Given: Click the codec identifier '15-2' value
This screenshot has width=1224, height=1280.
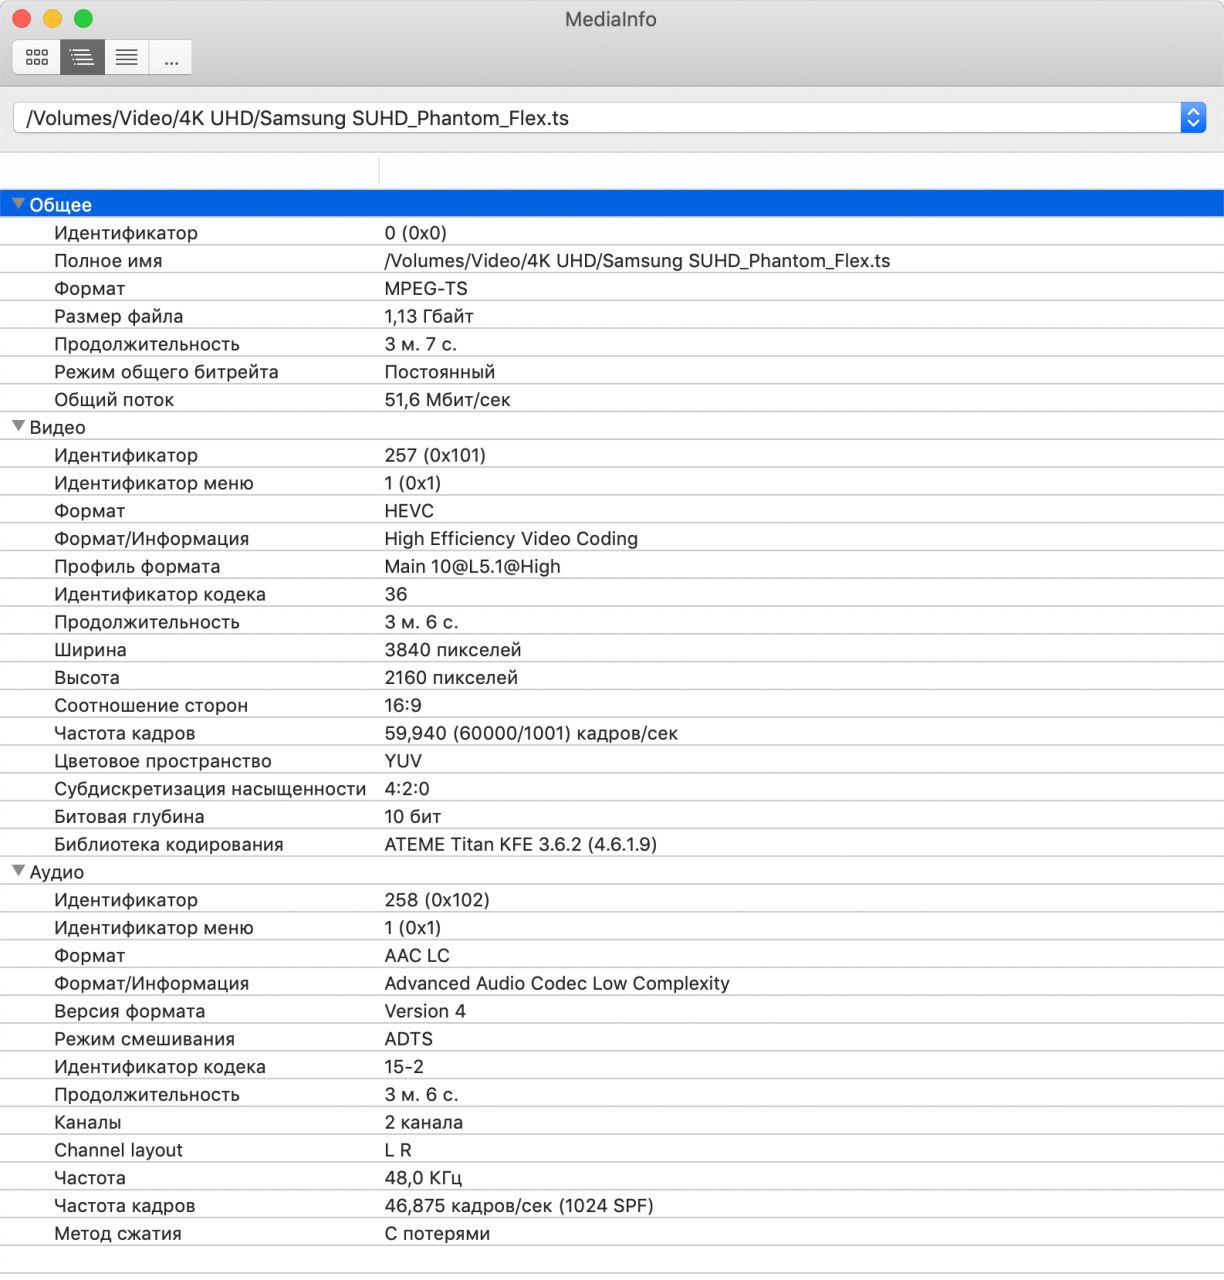Looking at the screenshot, I should [404, 1066].
